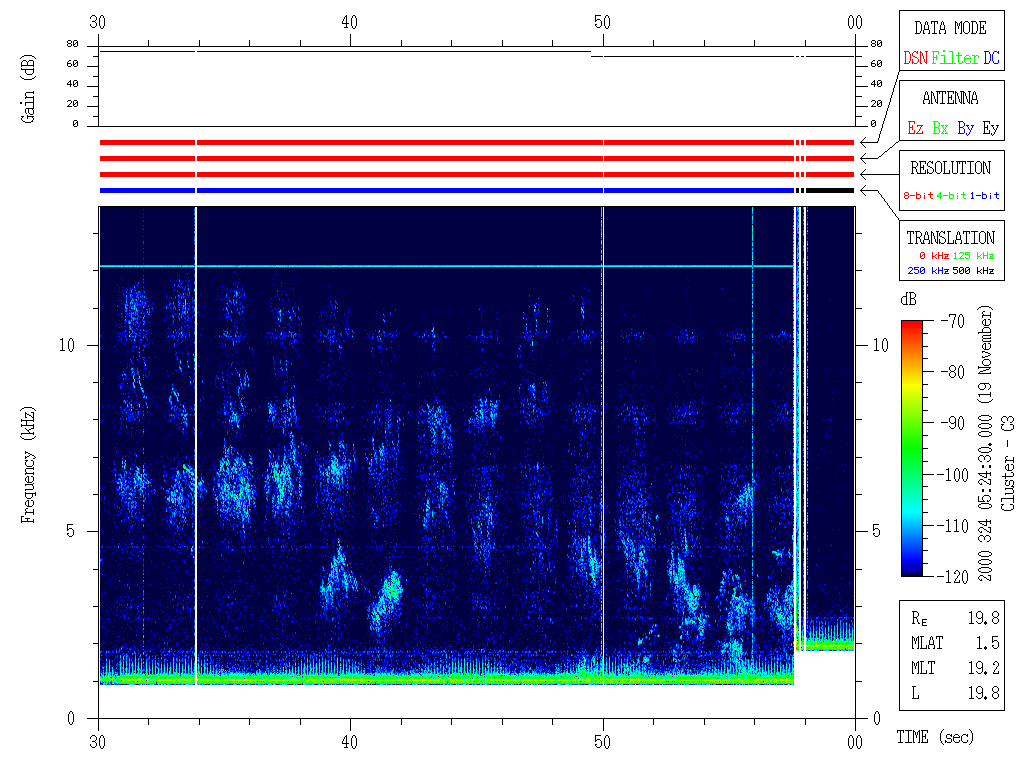Click the green Bx antenna label
1024x768 pixels.
coord(940,128)
